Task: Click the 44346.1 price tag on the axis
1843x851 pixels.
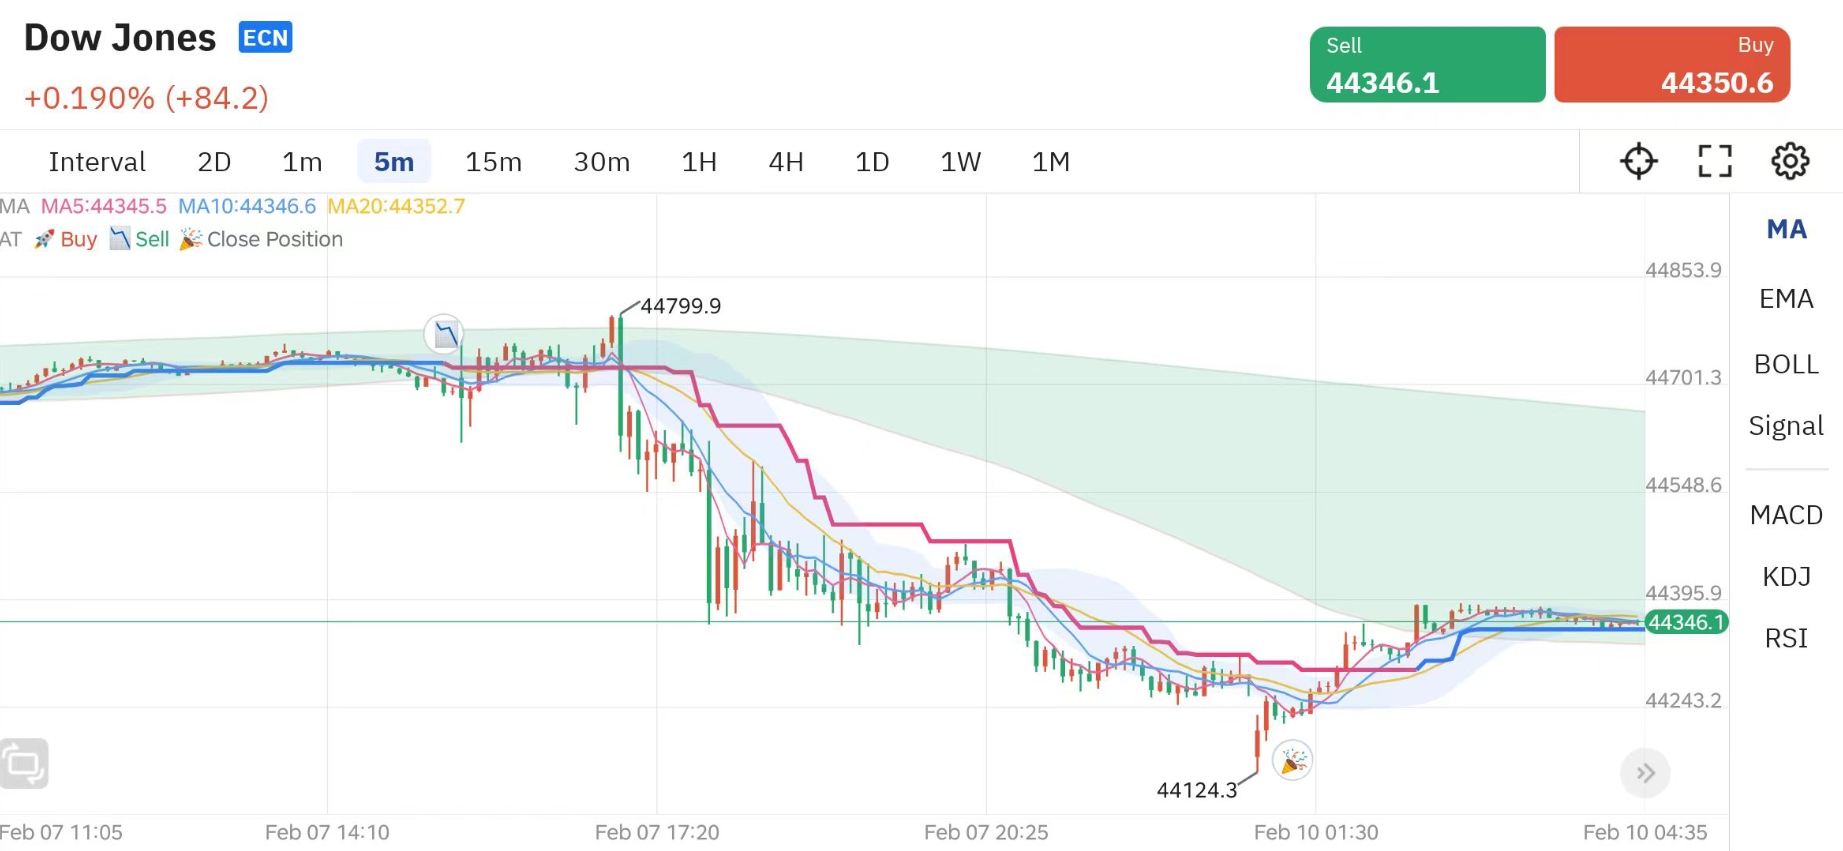Action: point(1686,622)
